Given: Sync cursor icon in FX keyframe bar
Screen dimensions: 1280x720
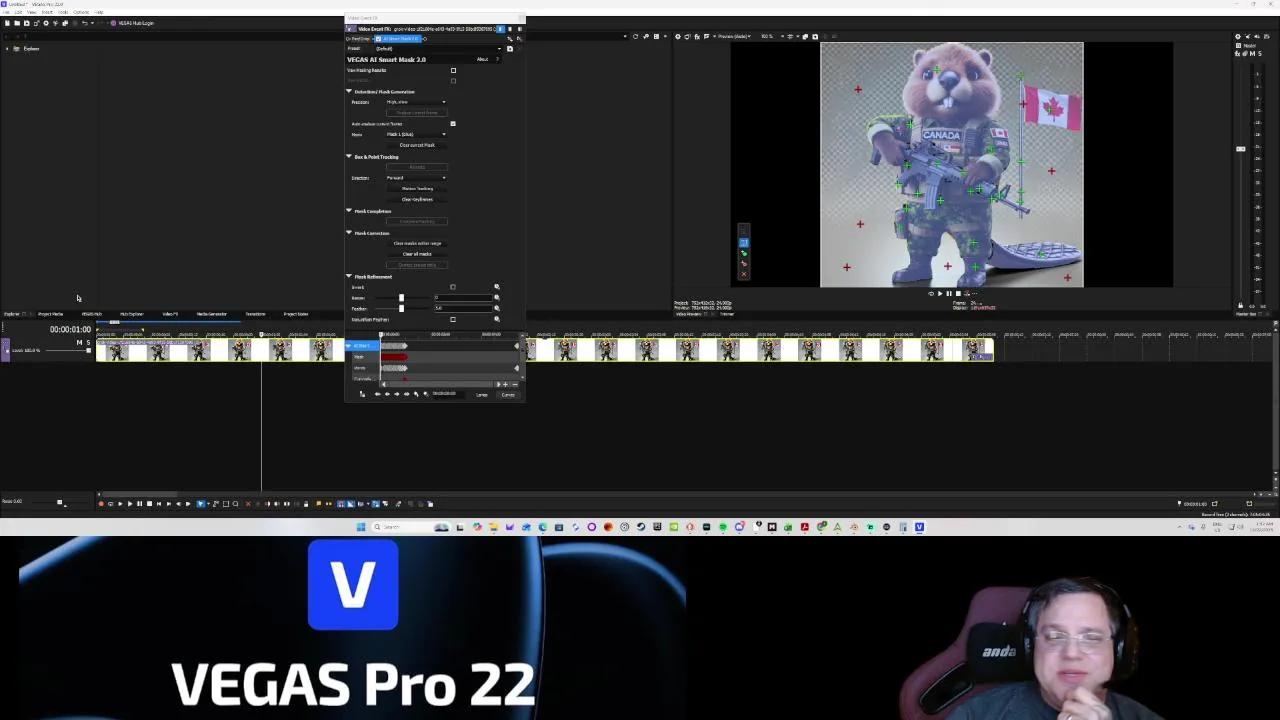Looking at the screenshot, I should coord(362,394).
